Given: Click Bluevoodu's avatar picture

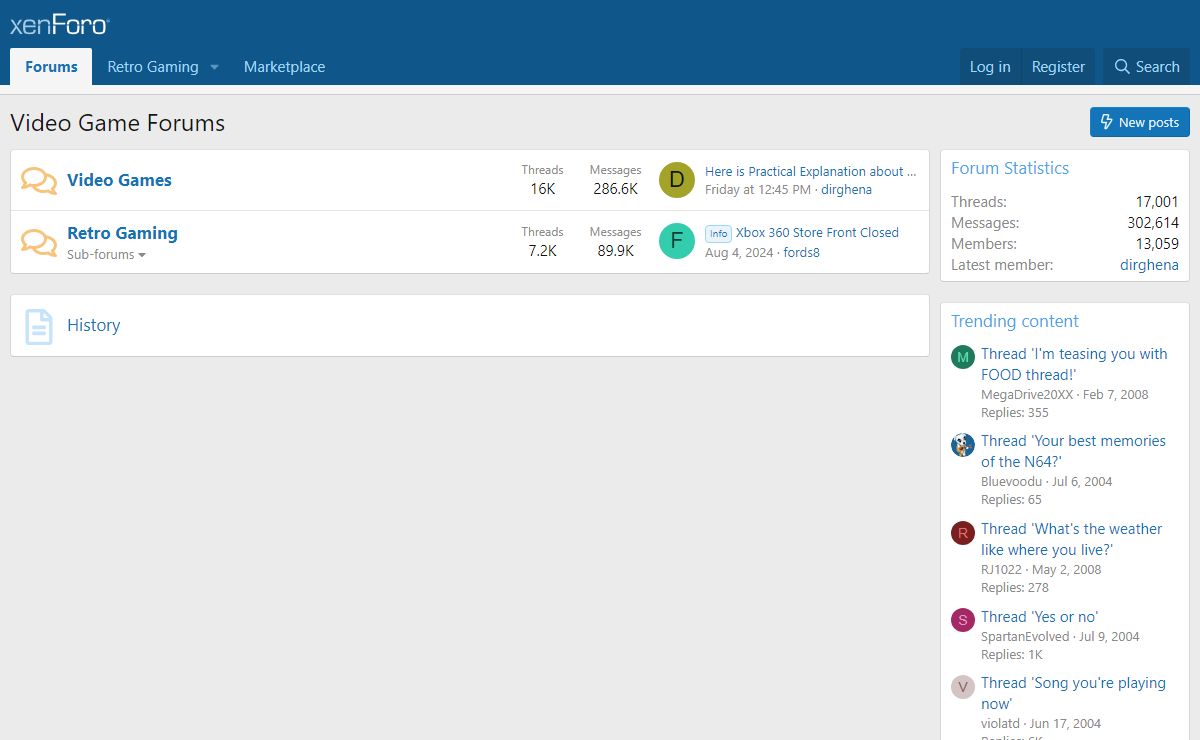Looking at the screenshot, I should (x=962, y=445).
